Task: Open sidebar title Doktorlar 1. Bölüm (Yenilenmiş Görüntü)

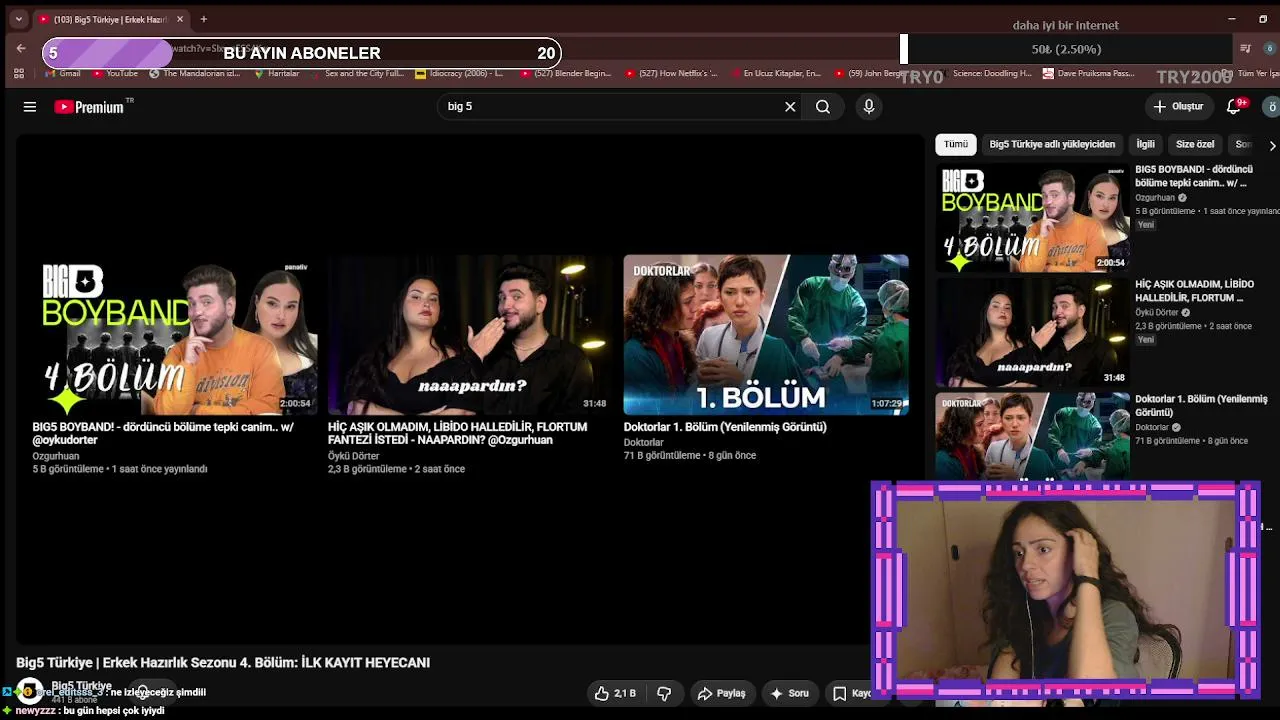Action: tap(1201, 405)
